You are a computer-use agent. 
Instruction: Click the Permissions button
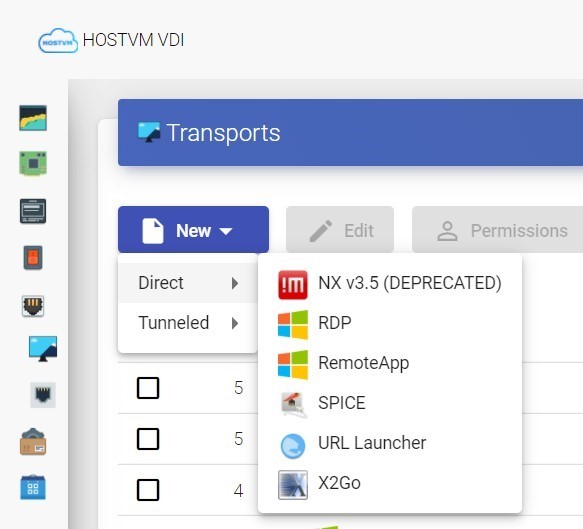coord(497,230)
